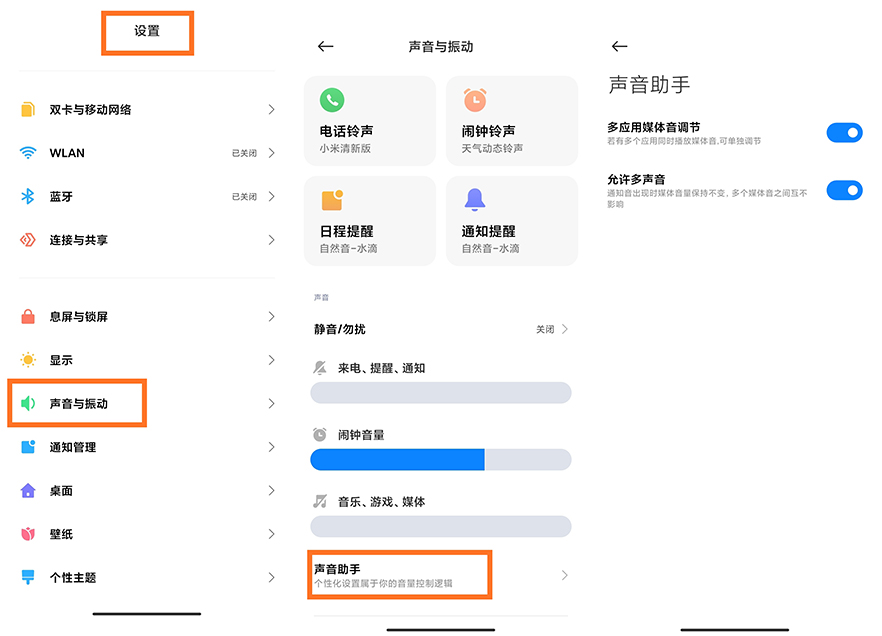Expand 双卡与移动网络 with its chevron
The image size is (882, 636).
(x=271, y=110)
